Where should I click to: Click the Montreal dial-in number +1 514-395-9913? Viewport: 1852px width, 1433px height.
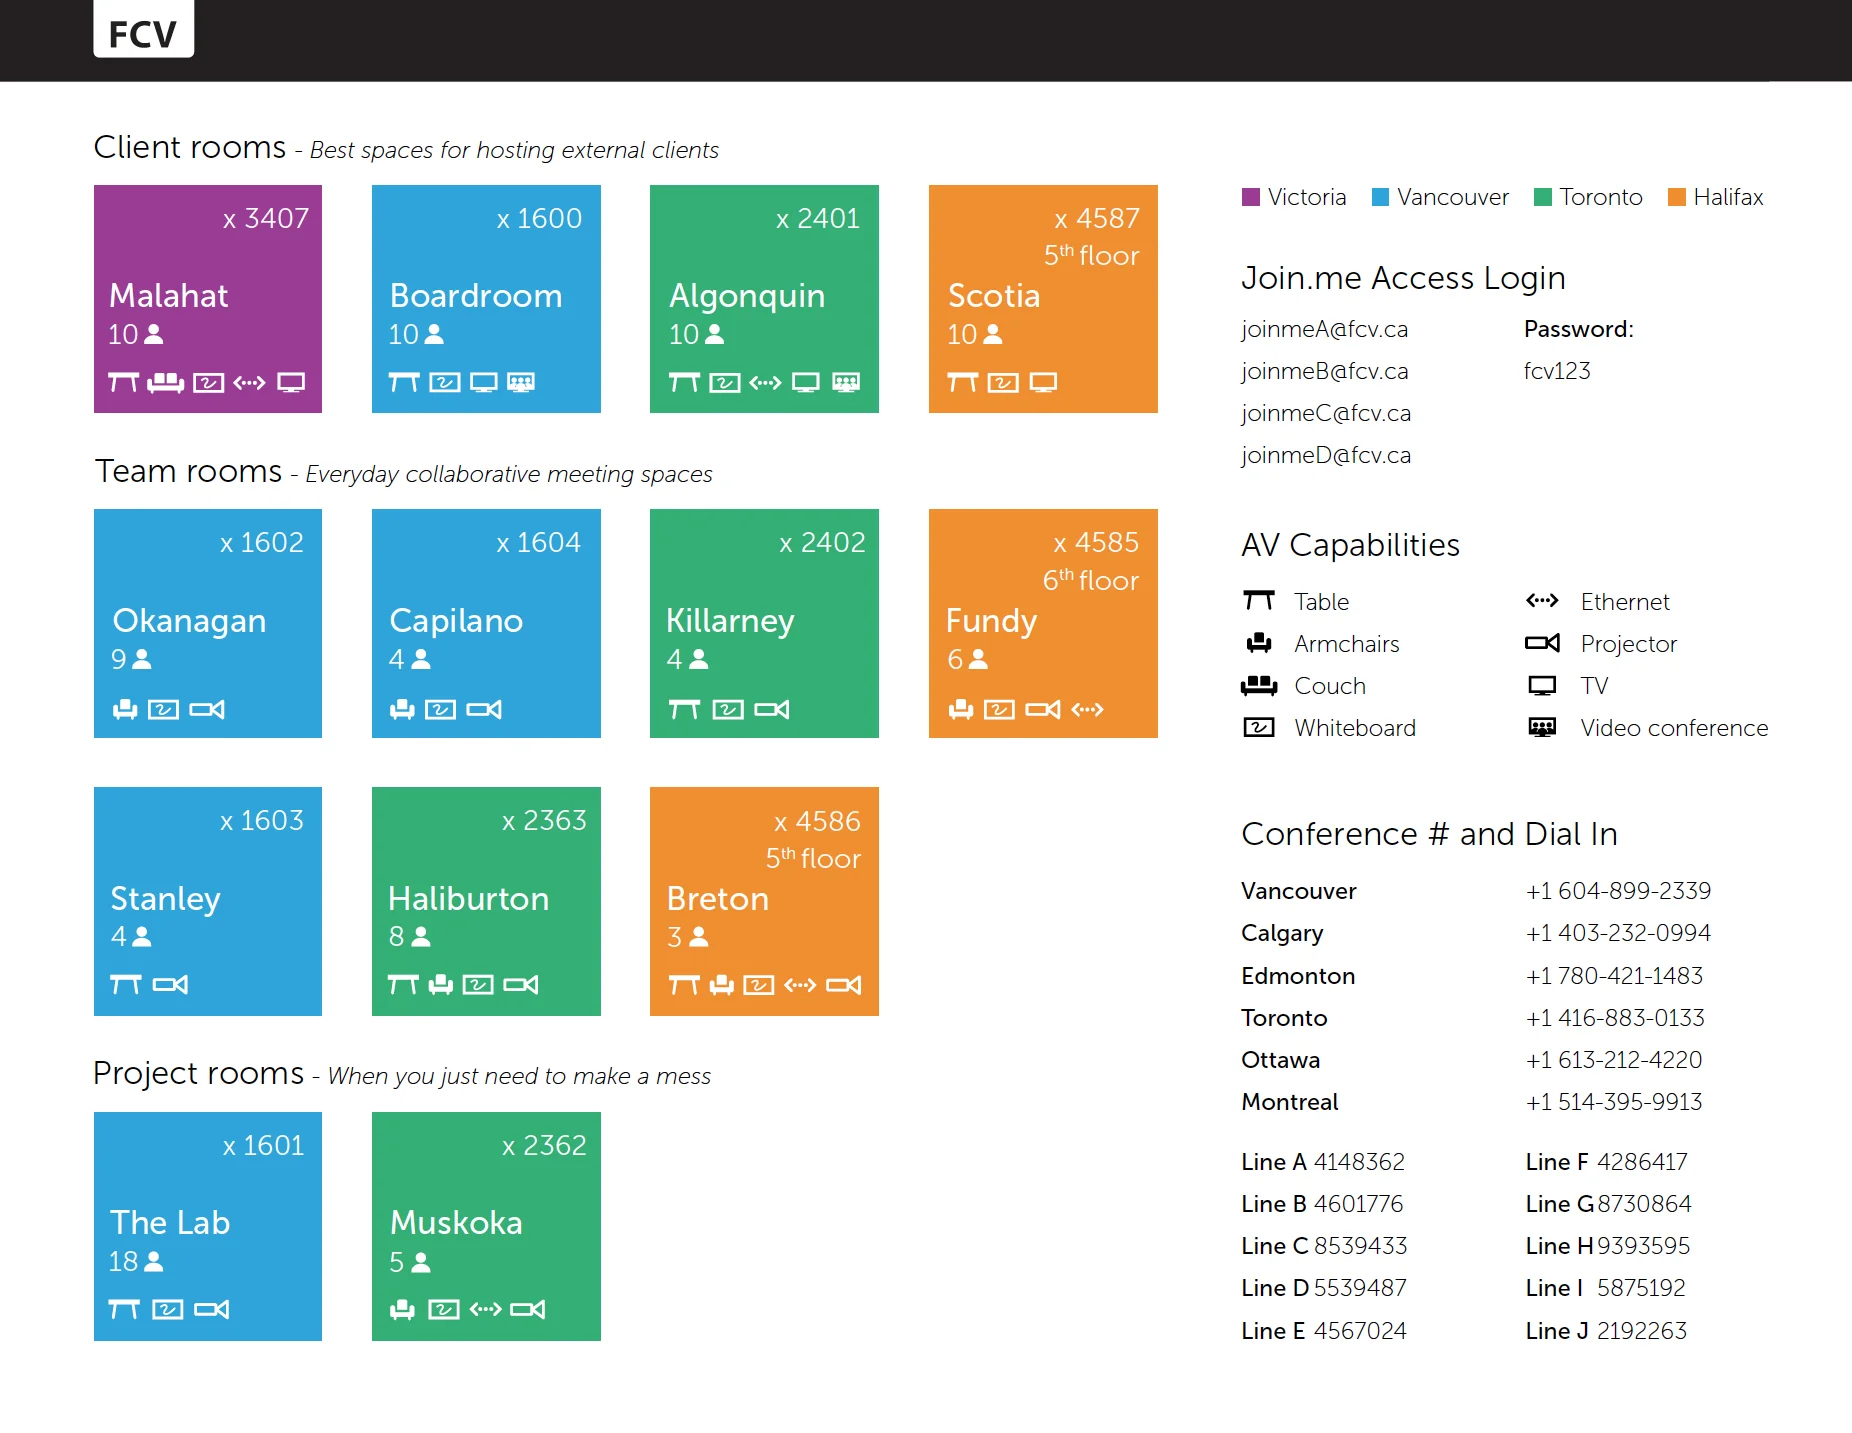point(1614,1102)
